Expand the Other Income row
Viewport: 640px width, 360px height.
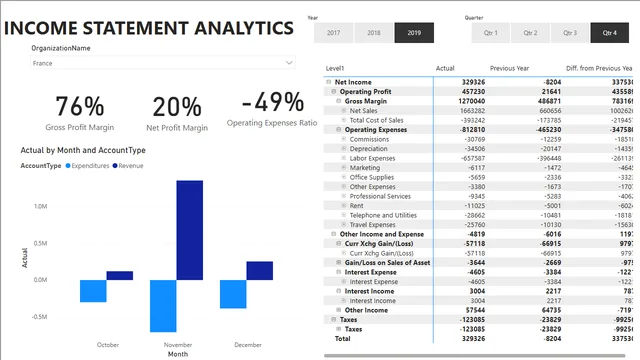[338, 310]
